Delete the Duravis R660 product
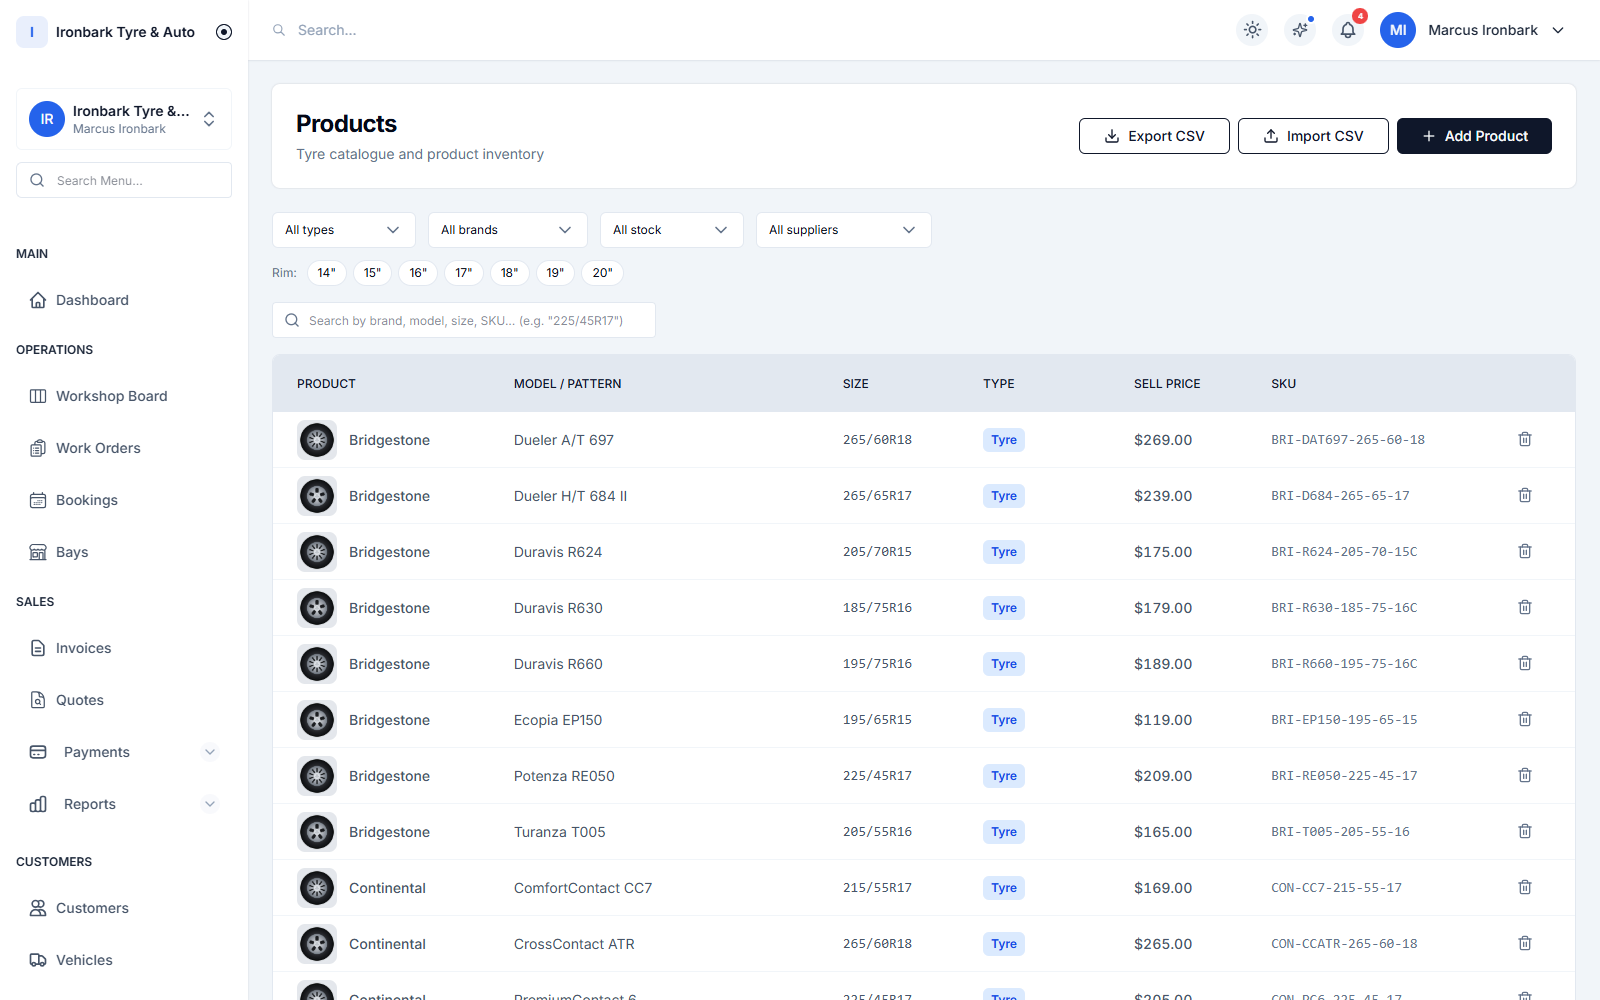Screen dimensions: 1600x1000 [x=1525, y=663]
